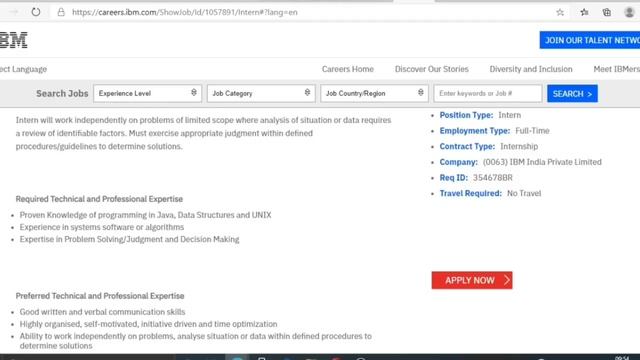The width and height of the screenshot is (640, 360).
Task: Click JOIN OUR TALENT NETWORK button
Action: (x=590, y=40)
